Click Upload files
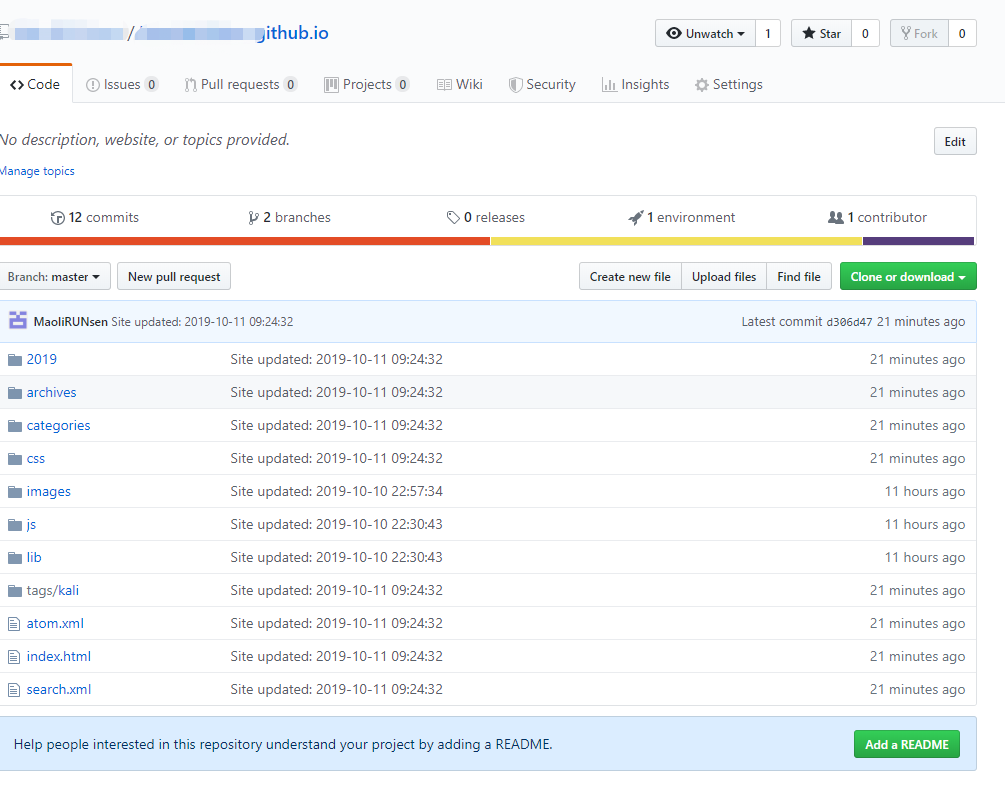1005x792 pixels. (x=724, y=277)
